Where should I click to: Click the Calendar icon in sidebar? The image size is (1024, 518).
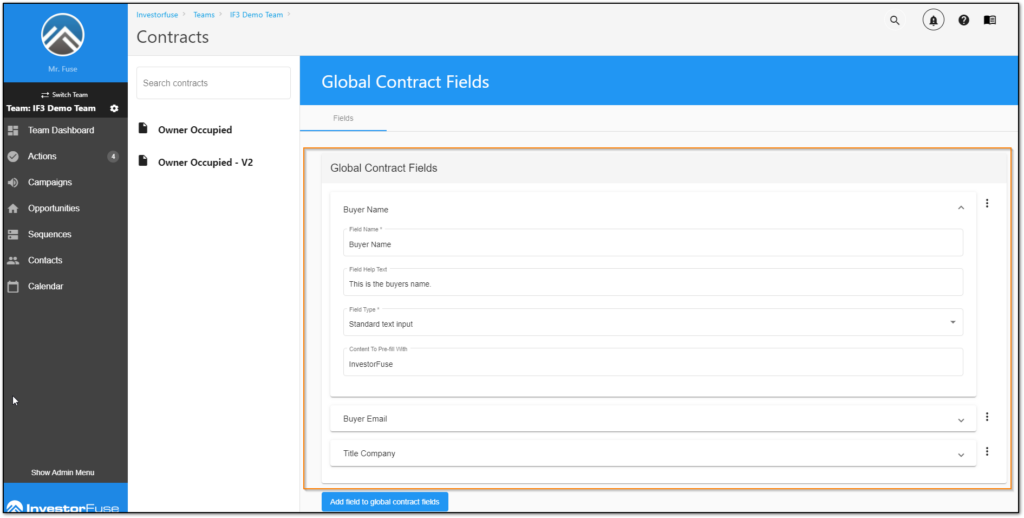(13, 286)
